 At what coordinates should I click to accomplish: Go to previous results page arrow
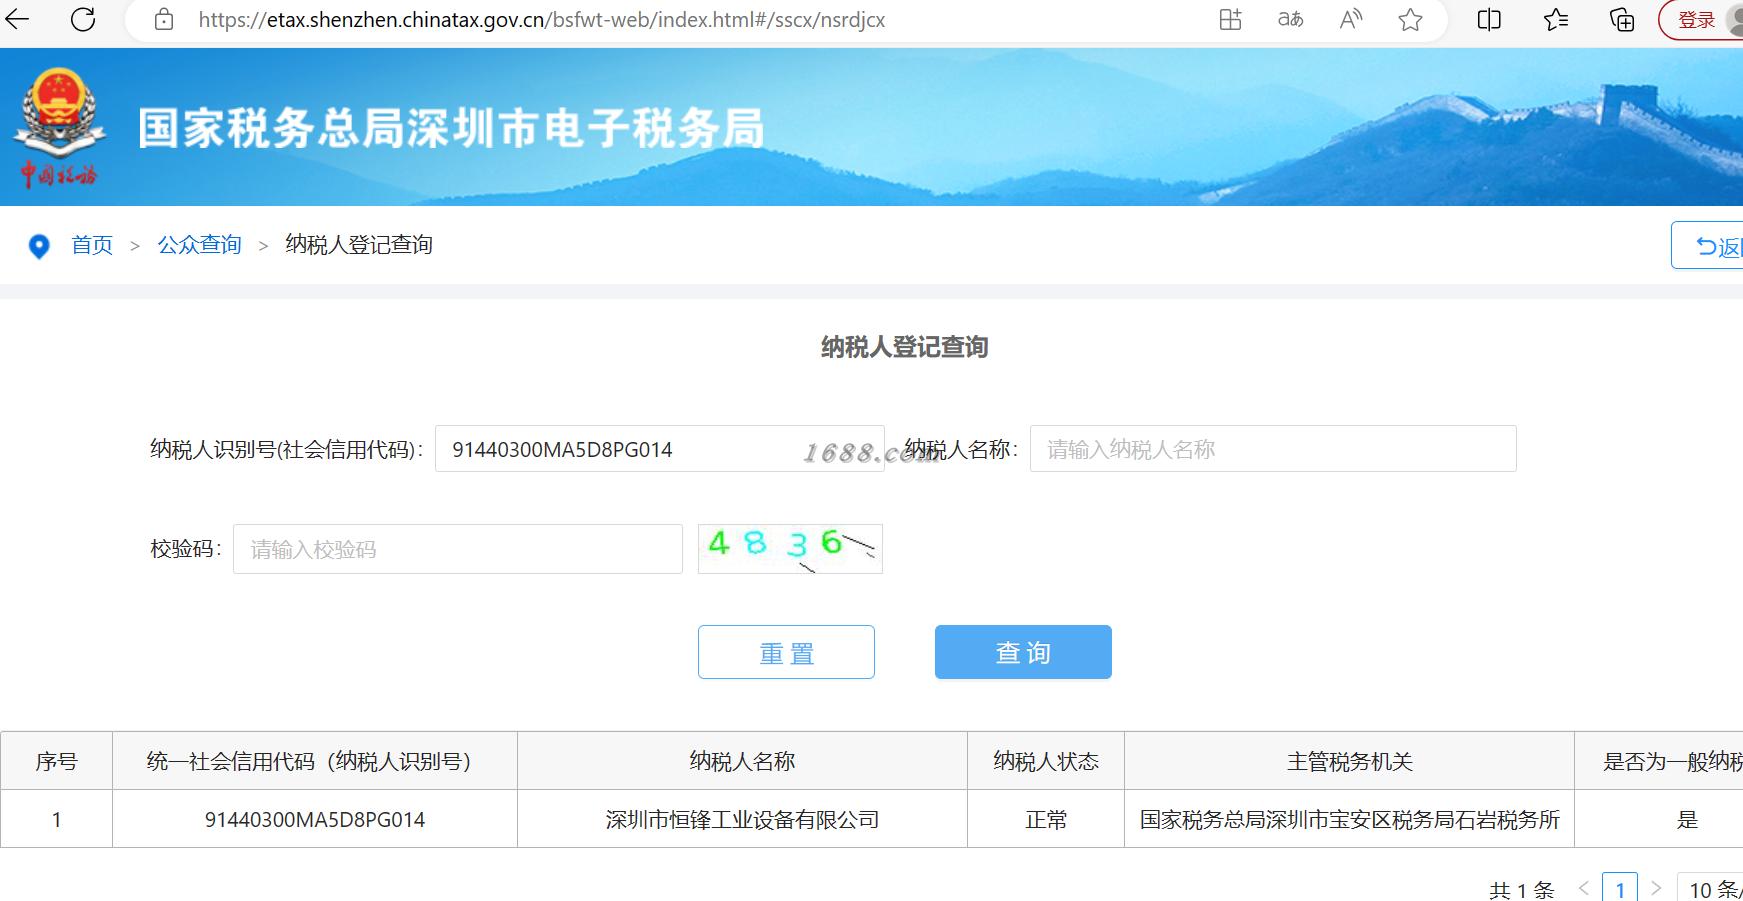[x=1583, y=888]
